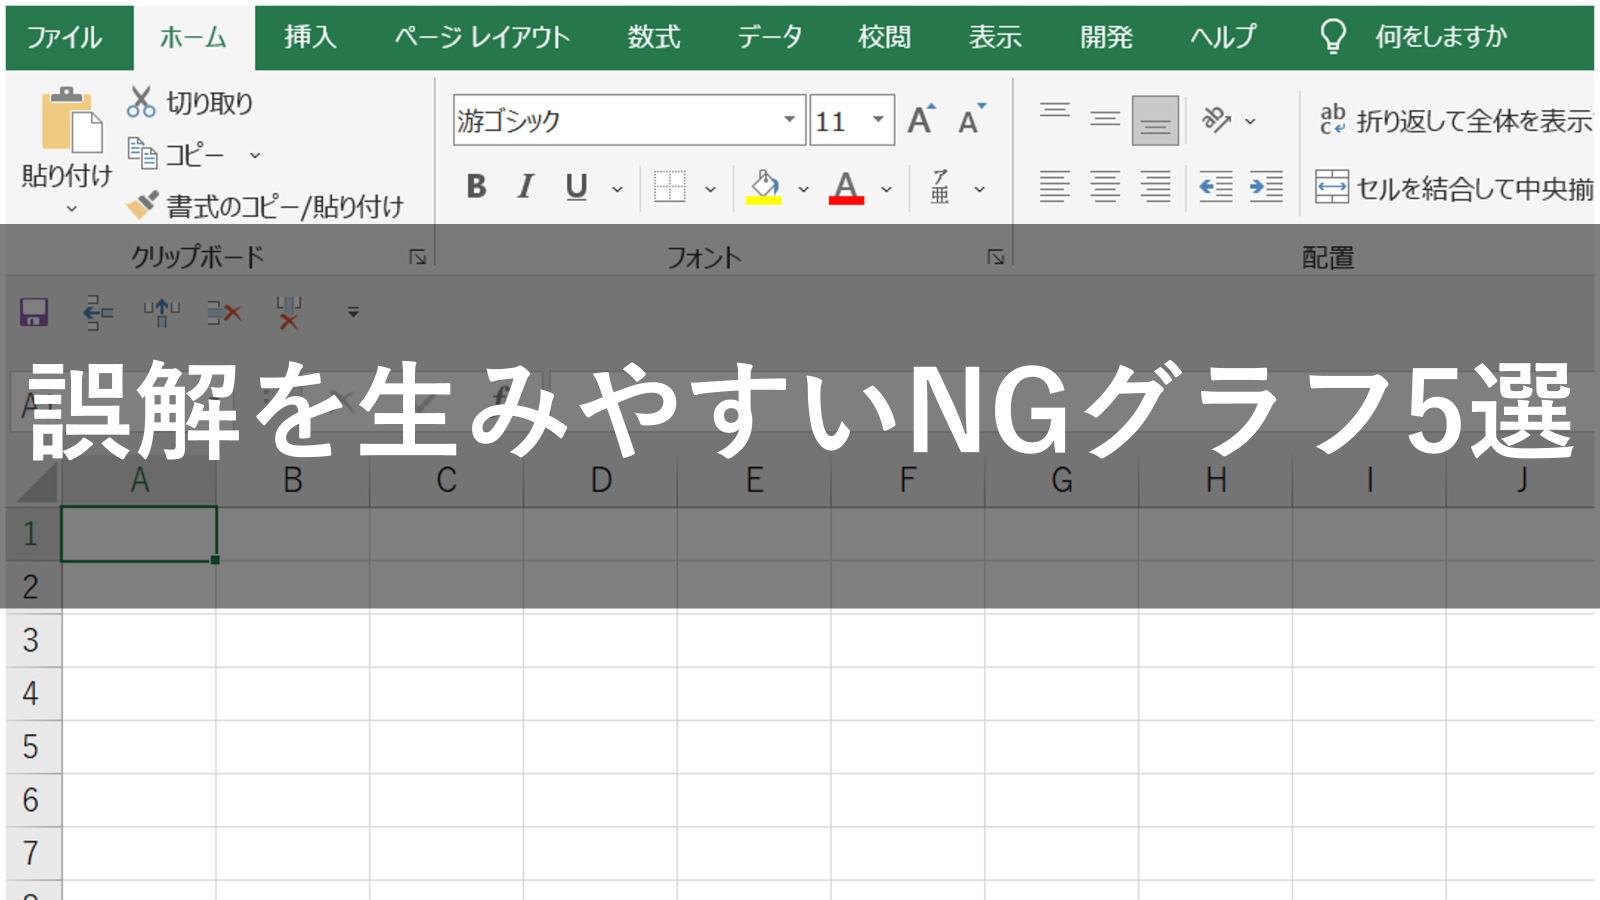Apply red font color
This screenshot has width=1600, height=900.
846,186
